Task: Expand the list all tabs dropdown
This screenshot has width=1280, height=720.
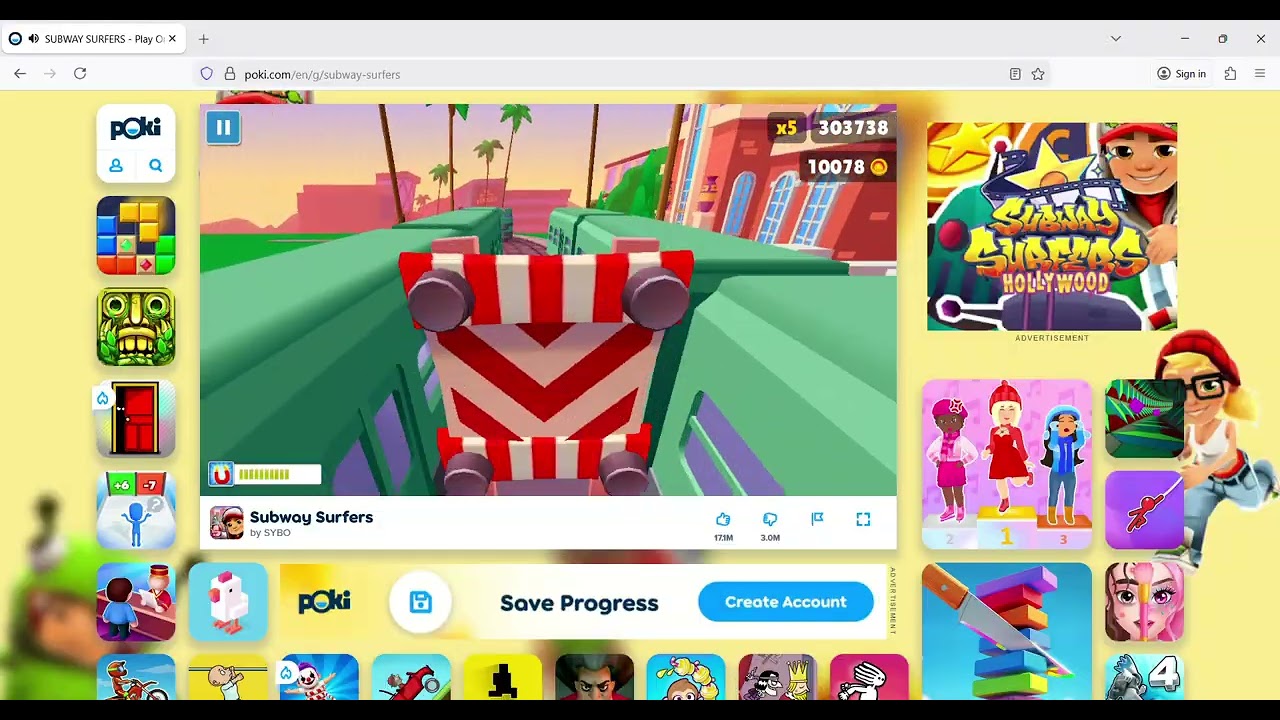Action: click(x=1116, y=39)
